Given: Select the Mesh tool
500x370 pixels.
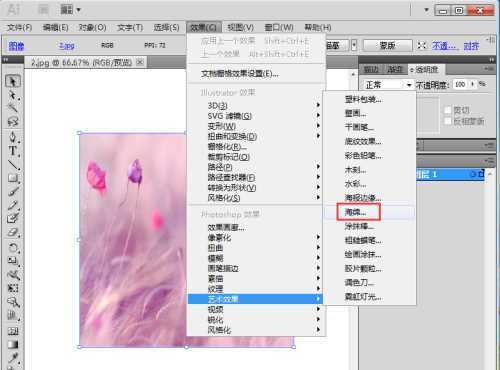Looking at the screenshot, I should [13, 331].
